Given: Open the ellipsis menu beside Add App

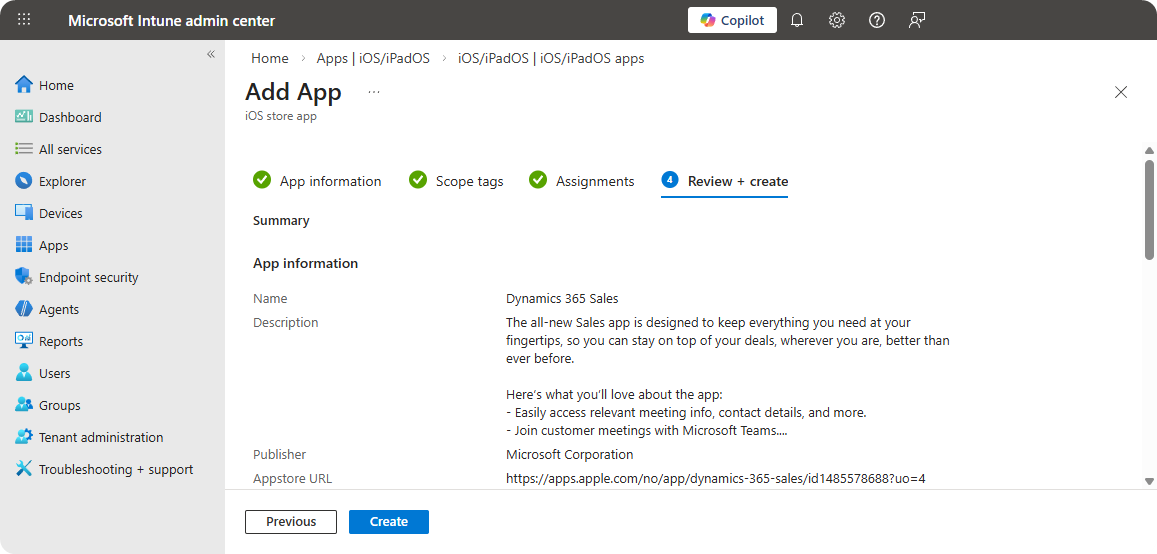Looking at the screenshot, I should [x=374, y=92].
